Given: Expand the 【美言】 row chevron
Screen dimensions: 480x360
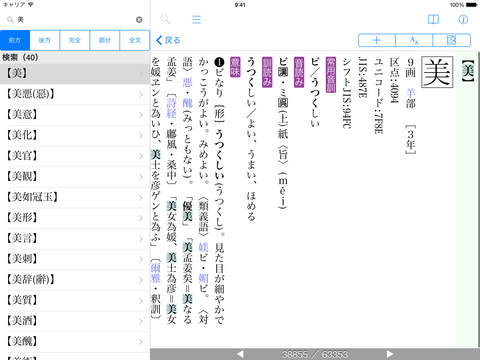Looking at the screenshot, I should pos(141,239).
